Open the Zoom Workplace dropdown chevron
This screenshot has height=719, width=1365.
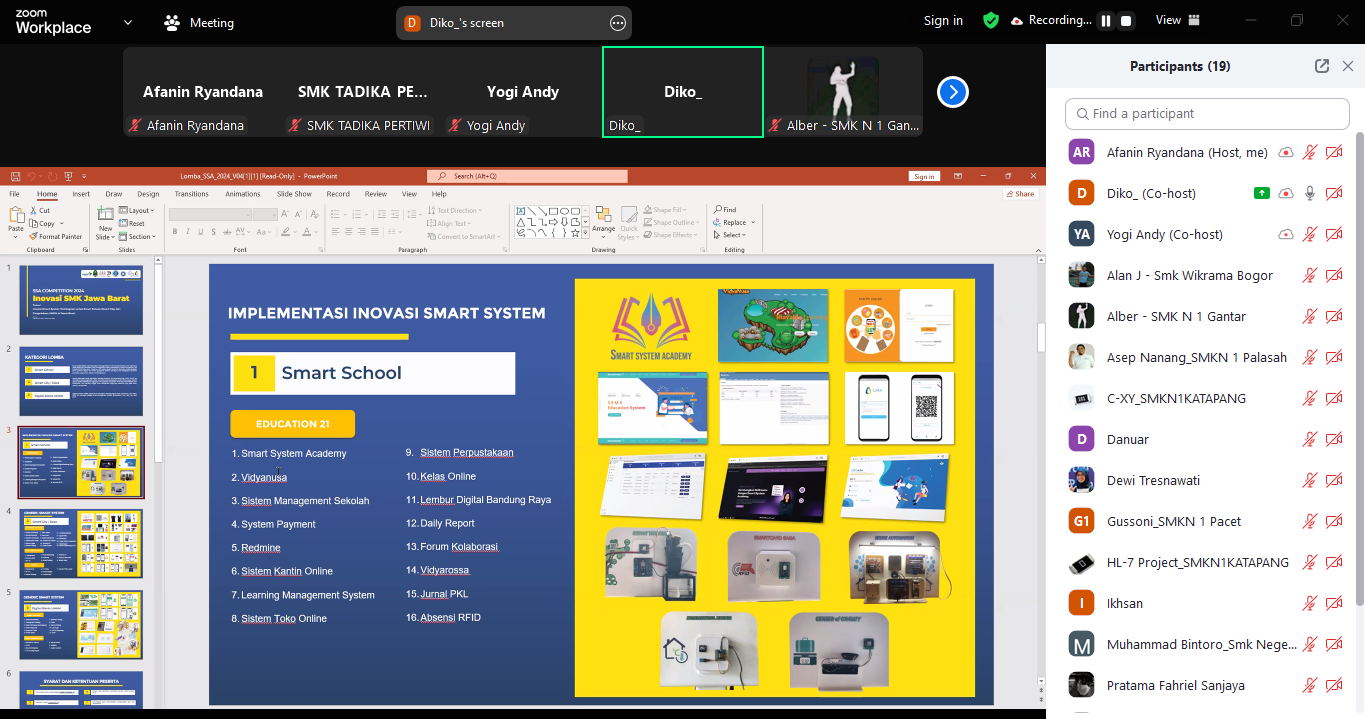pyautogui.click(x=127, y=22)
